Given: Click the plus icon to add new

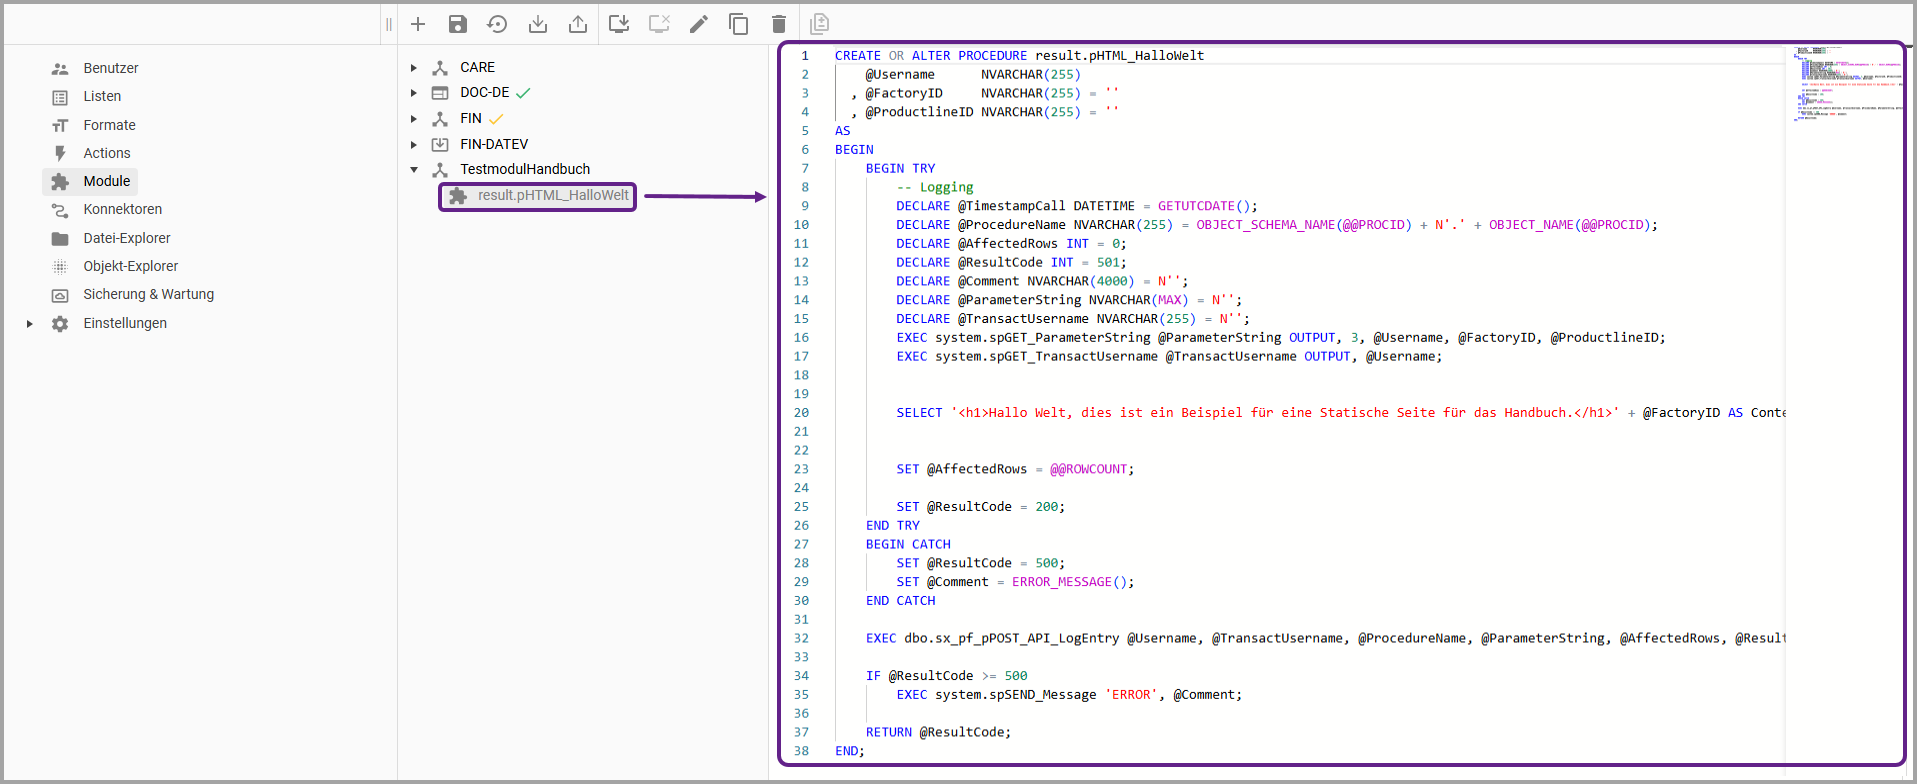Looking at the screenshot, I should point(418,24).
